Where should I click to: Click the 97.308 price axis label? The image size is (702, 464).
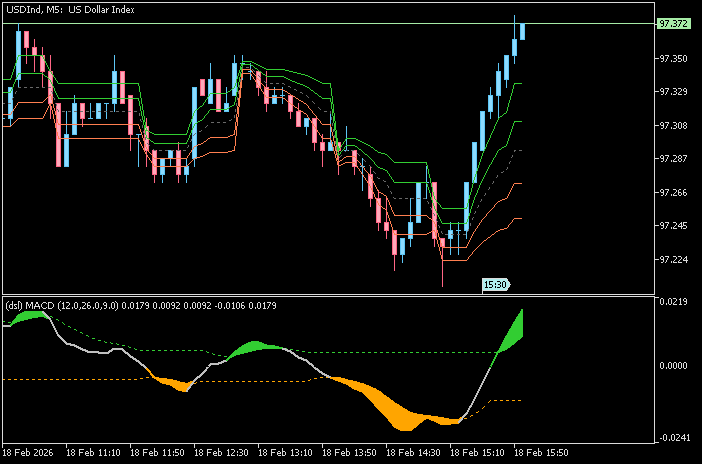pyautogui.click(x=673, y=125)
